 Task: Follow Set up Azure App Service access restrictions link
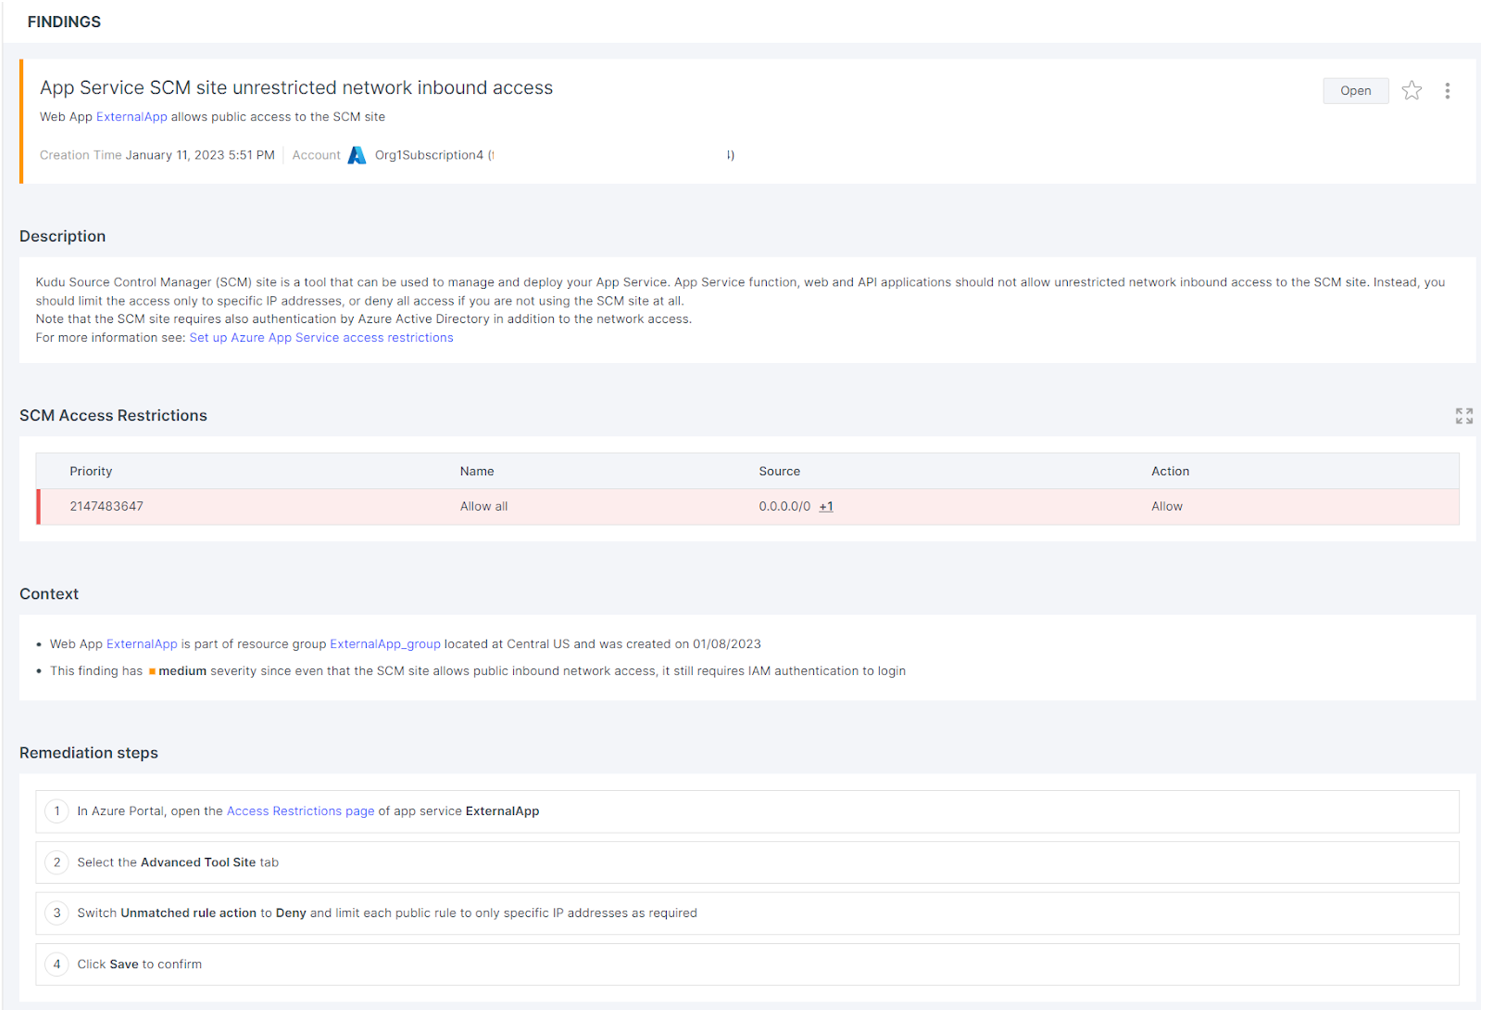(321, 338)
